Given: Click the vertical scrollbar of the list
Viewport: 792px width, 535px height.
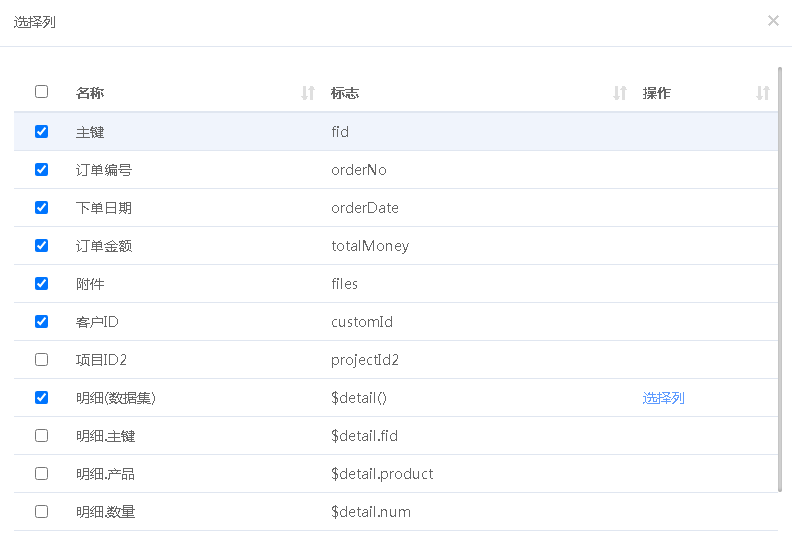Looking at the screenshot, I should 780,280.
